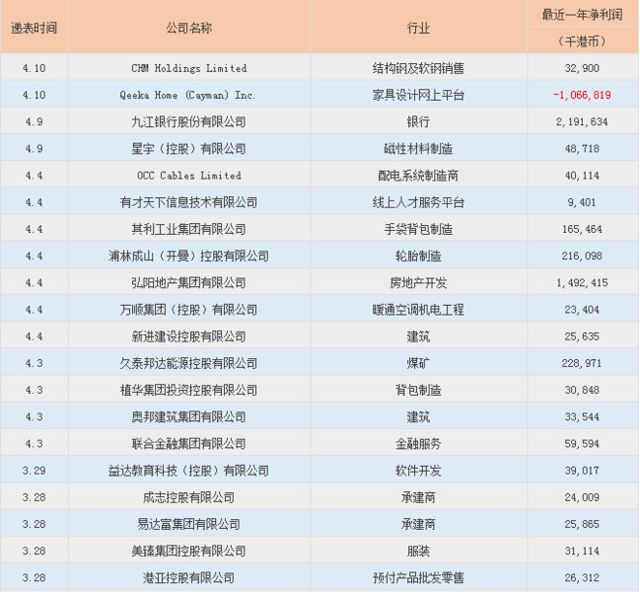This screenshot has width=640, height=592.
Task: Click the 结构钢及软钢销售 industry cell
Action: click(418, 68)
